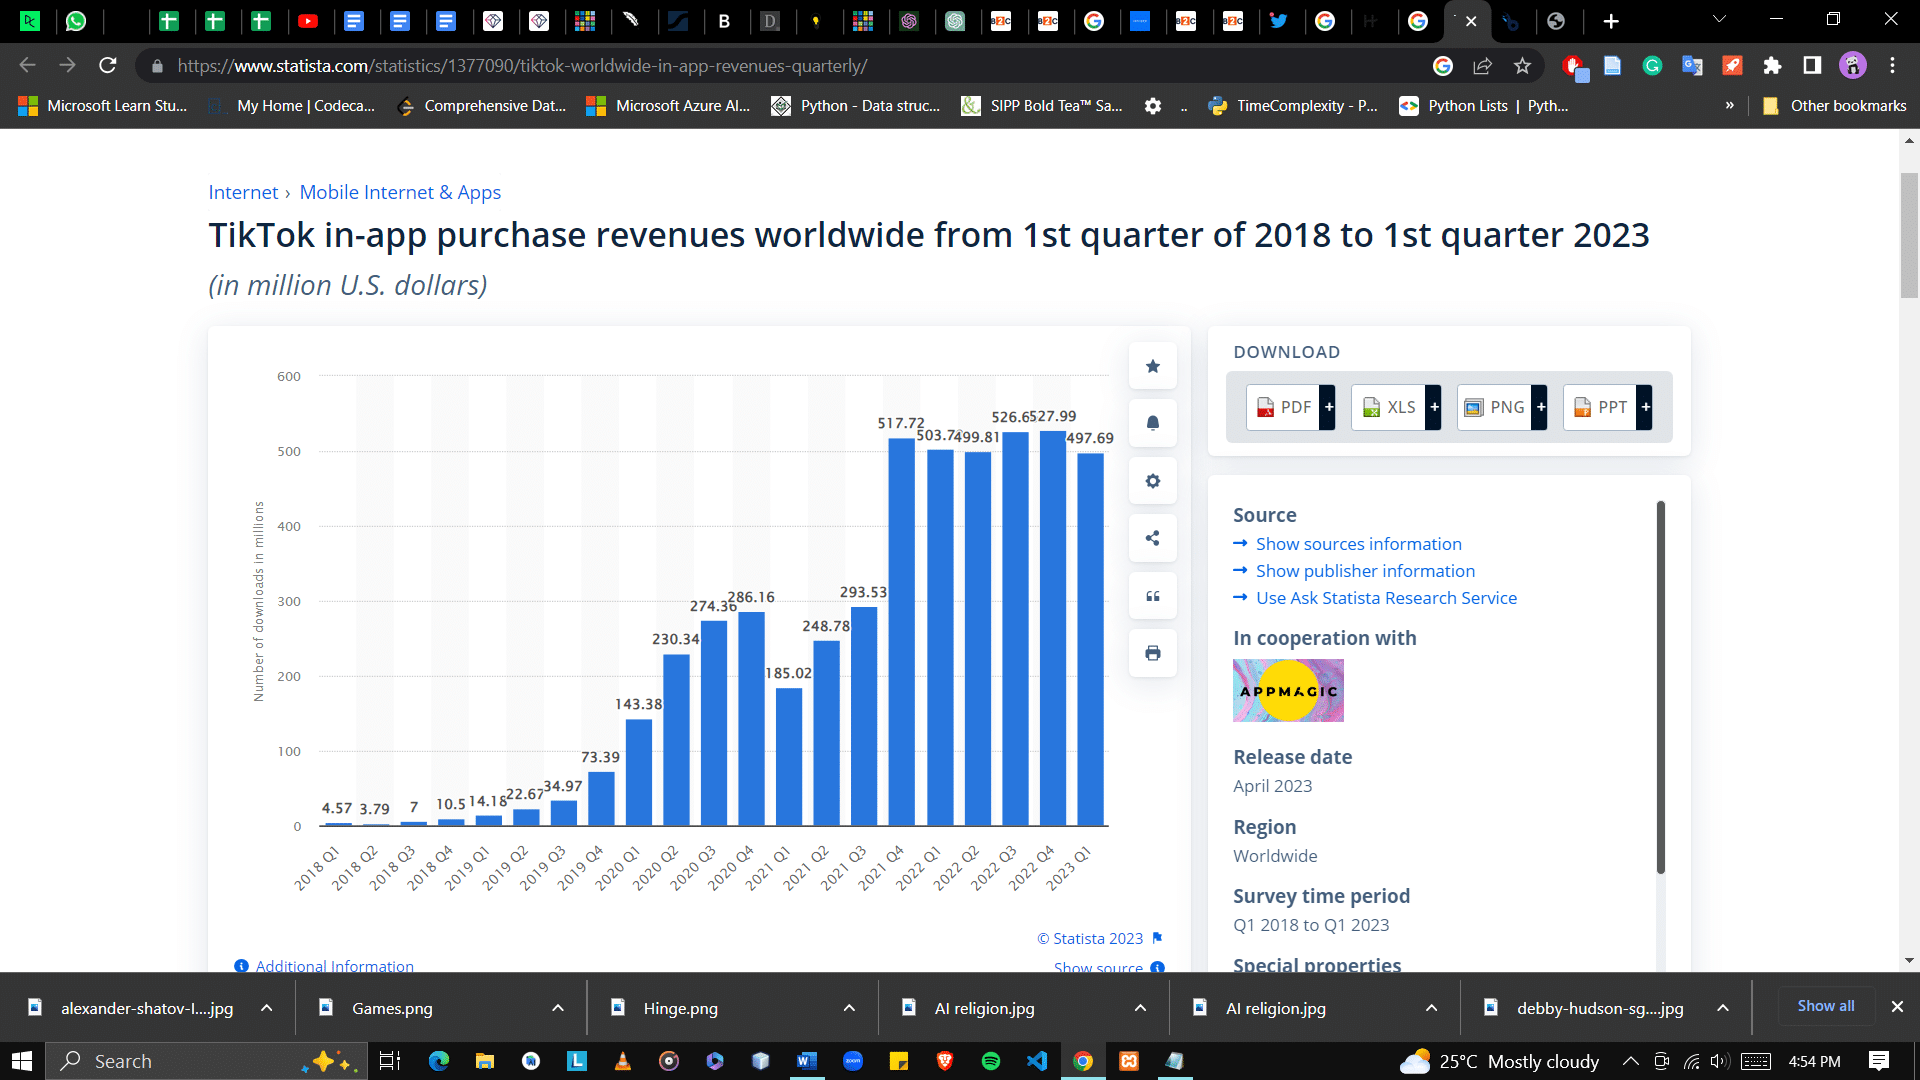Go forward using browser forward arrow

click(x=67, y=66)
